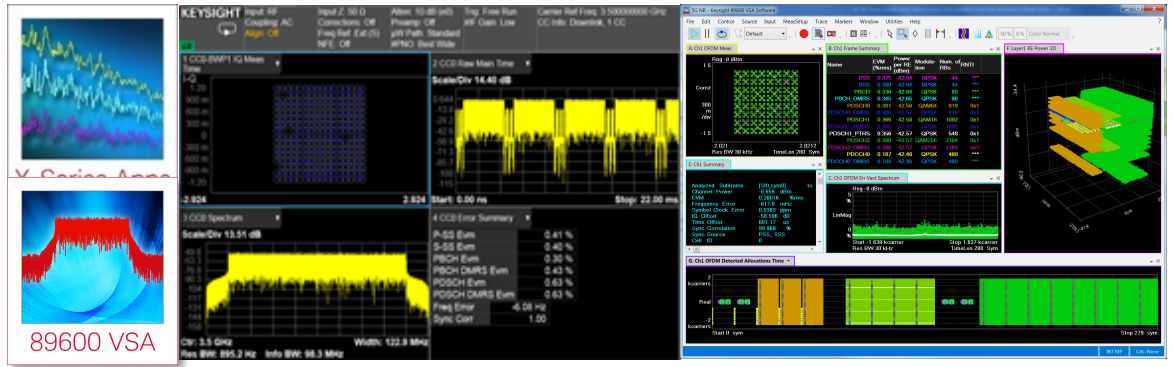Click the 89600 VSA thumbnail
This screenshot has height=367, width=1174.
click(93, 270)
